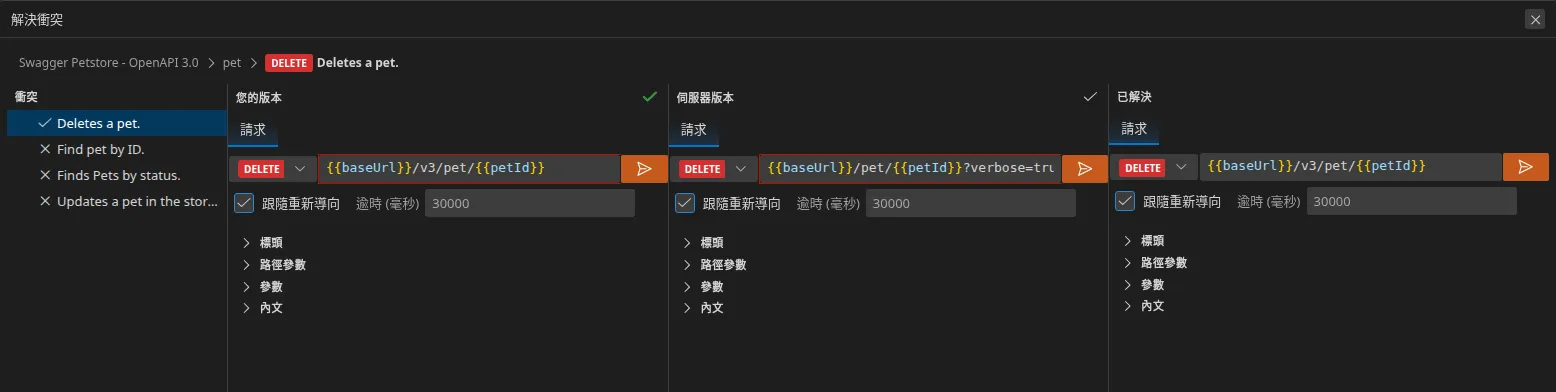The image size is (1556, 392).
Task: Toggle follow redirects in your version
Action: [x=244, y=203]
